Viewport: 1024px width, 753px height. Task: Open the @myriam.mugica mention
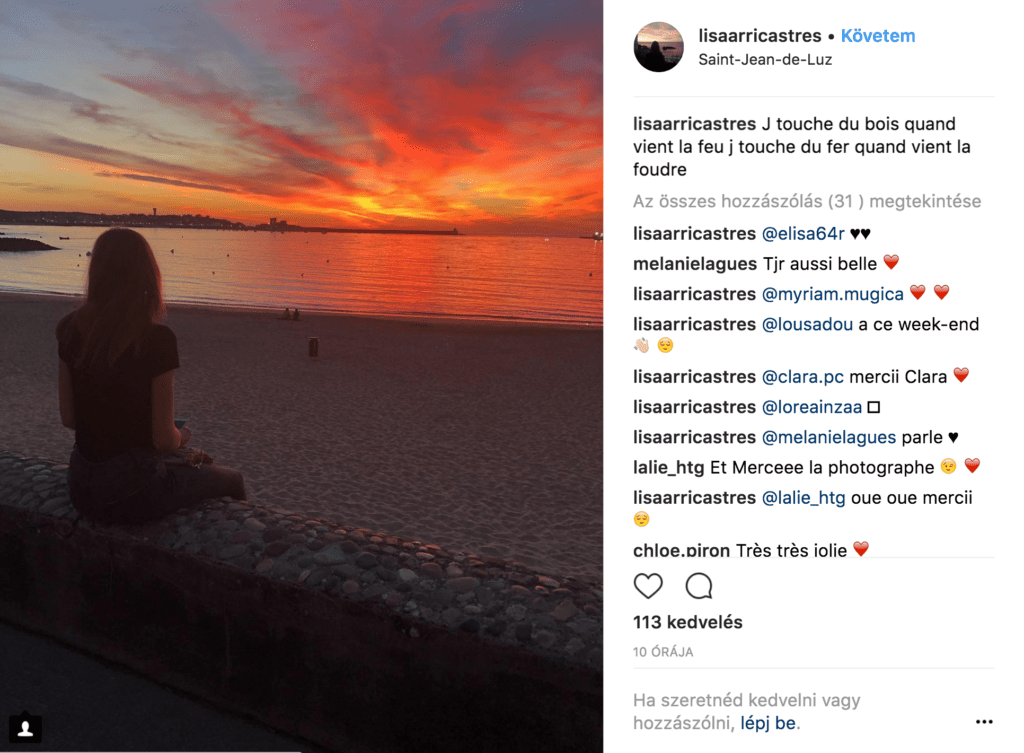tap(832, 294)
